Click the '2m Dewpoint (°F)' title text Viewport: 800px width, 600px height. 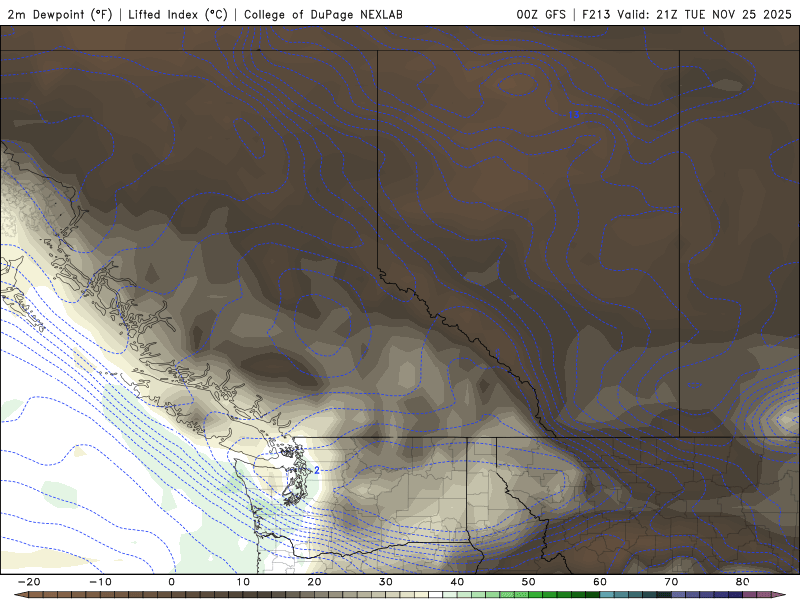click(60, 14)
